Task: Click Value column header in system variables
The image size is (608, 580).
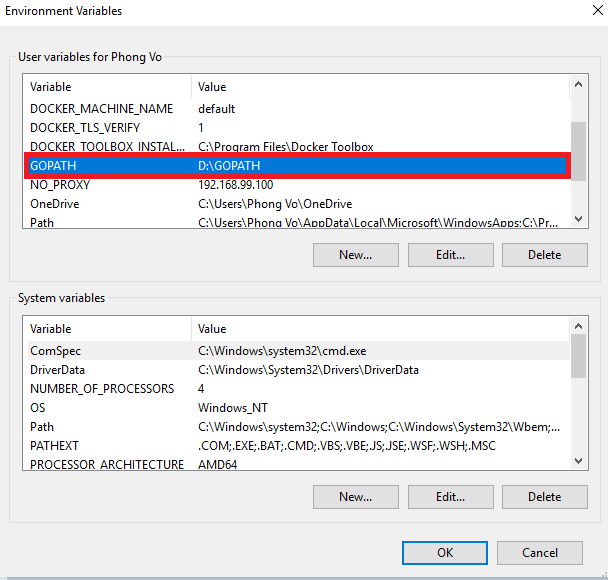Action: 381,329
